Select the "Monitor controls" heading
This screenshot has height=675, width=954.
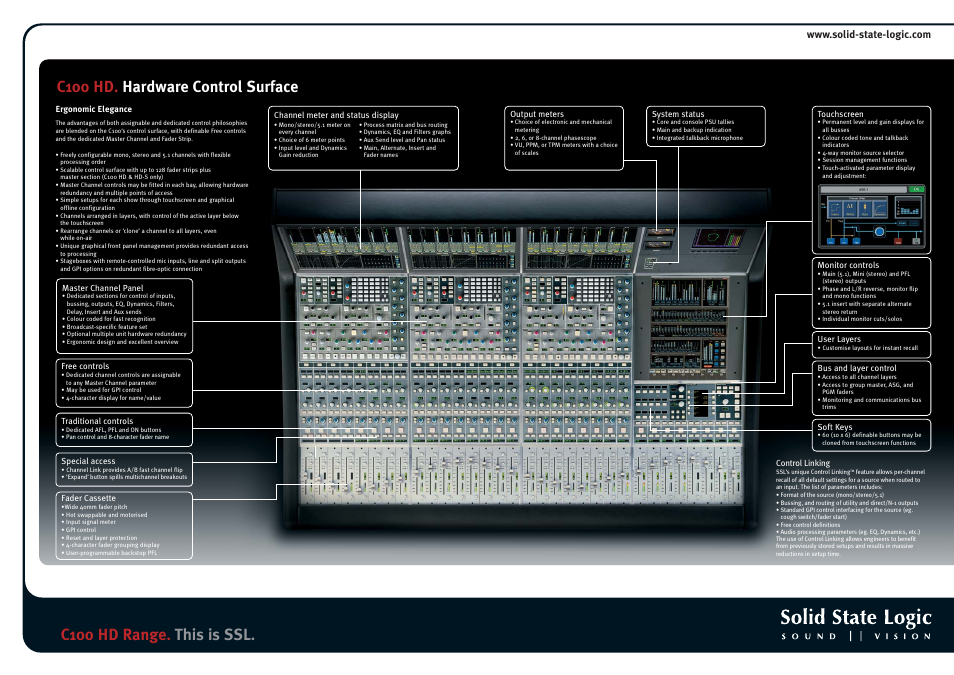click(x=848, y=265)
